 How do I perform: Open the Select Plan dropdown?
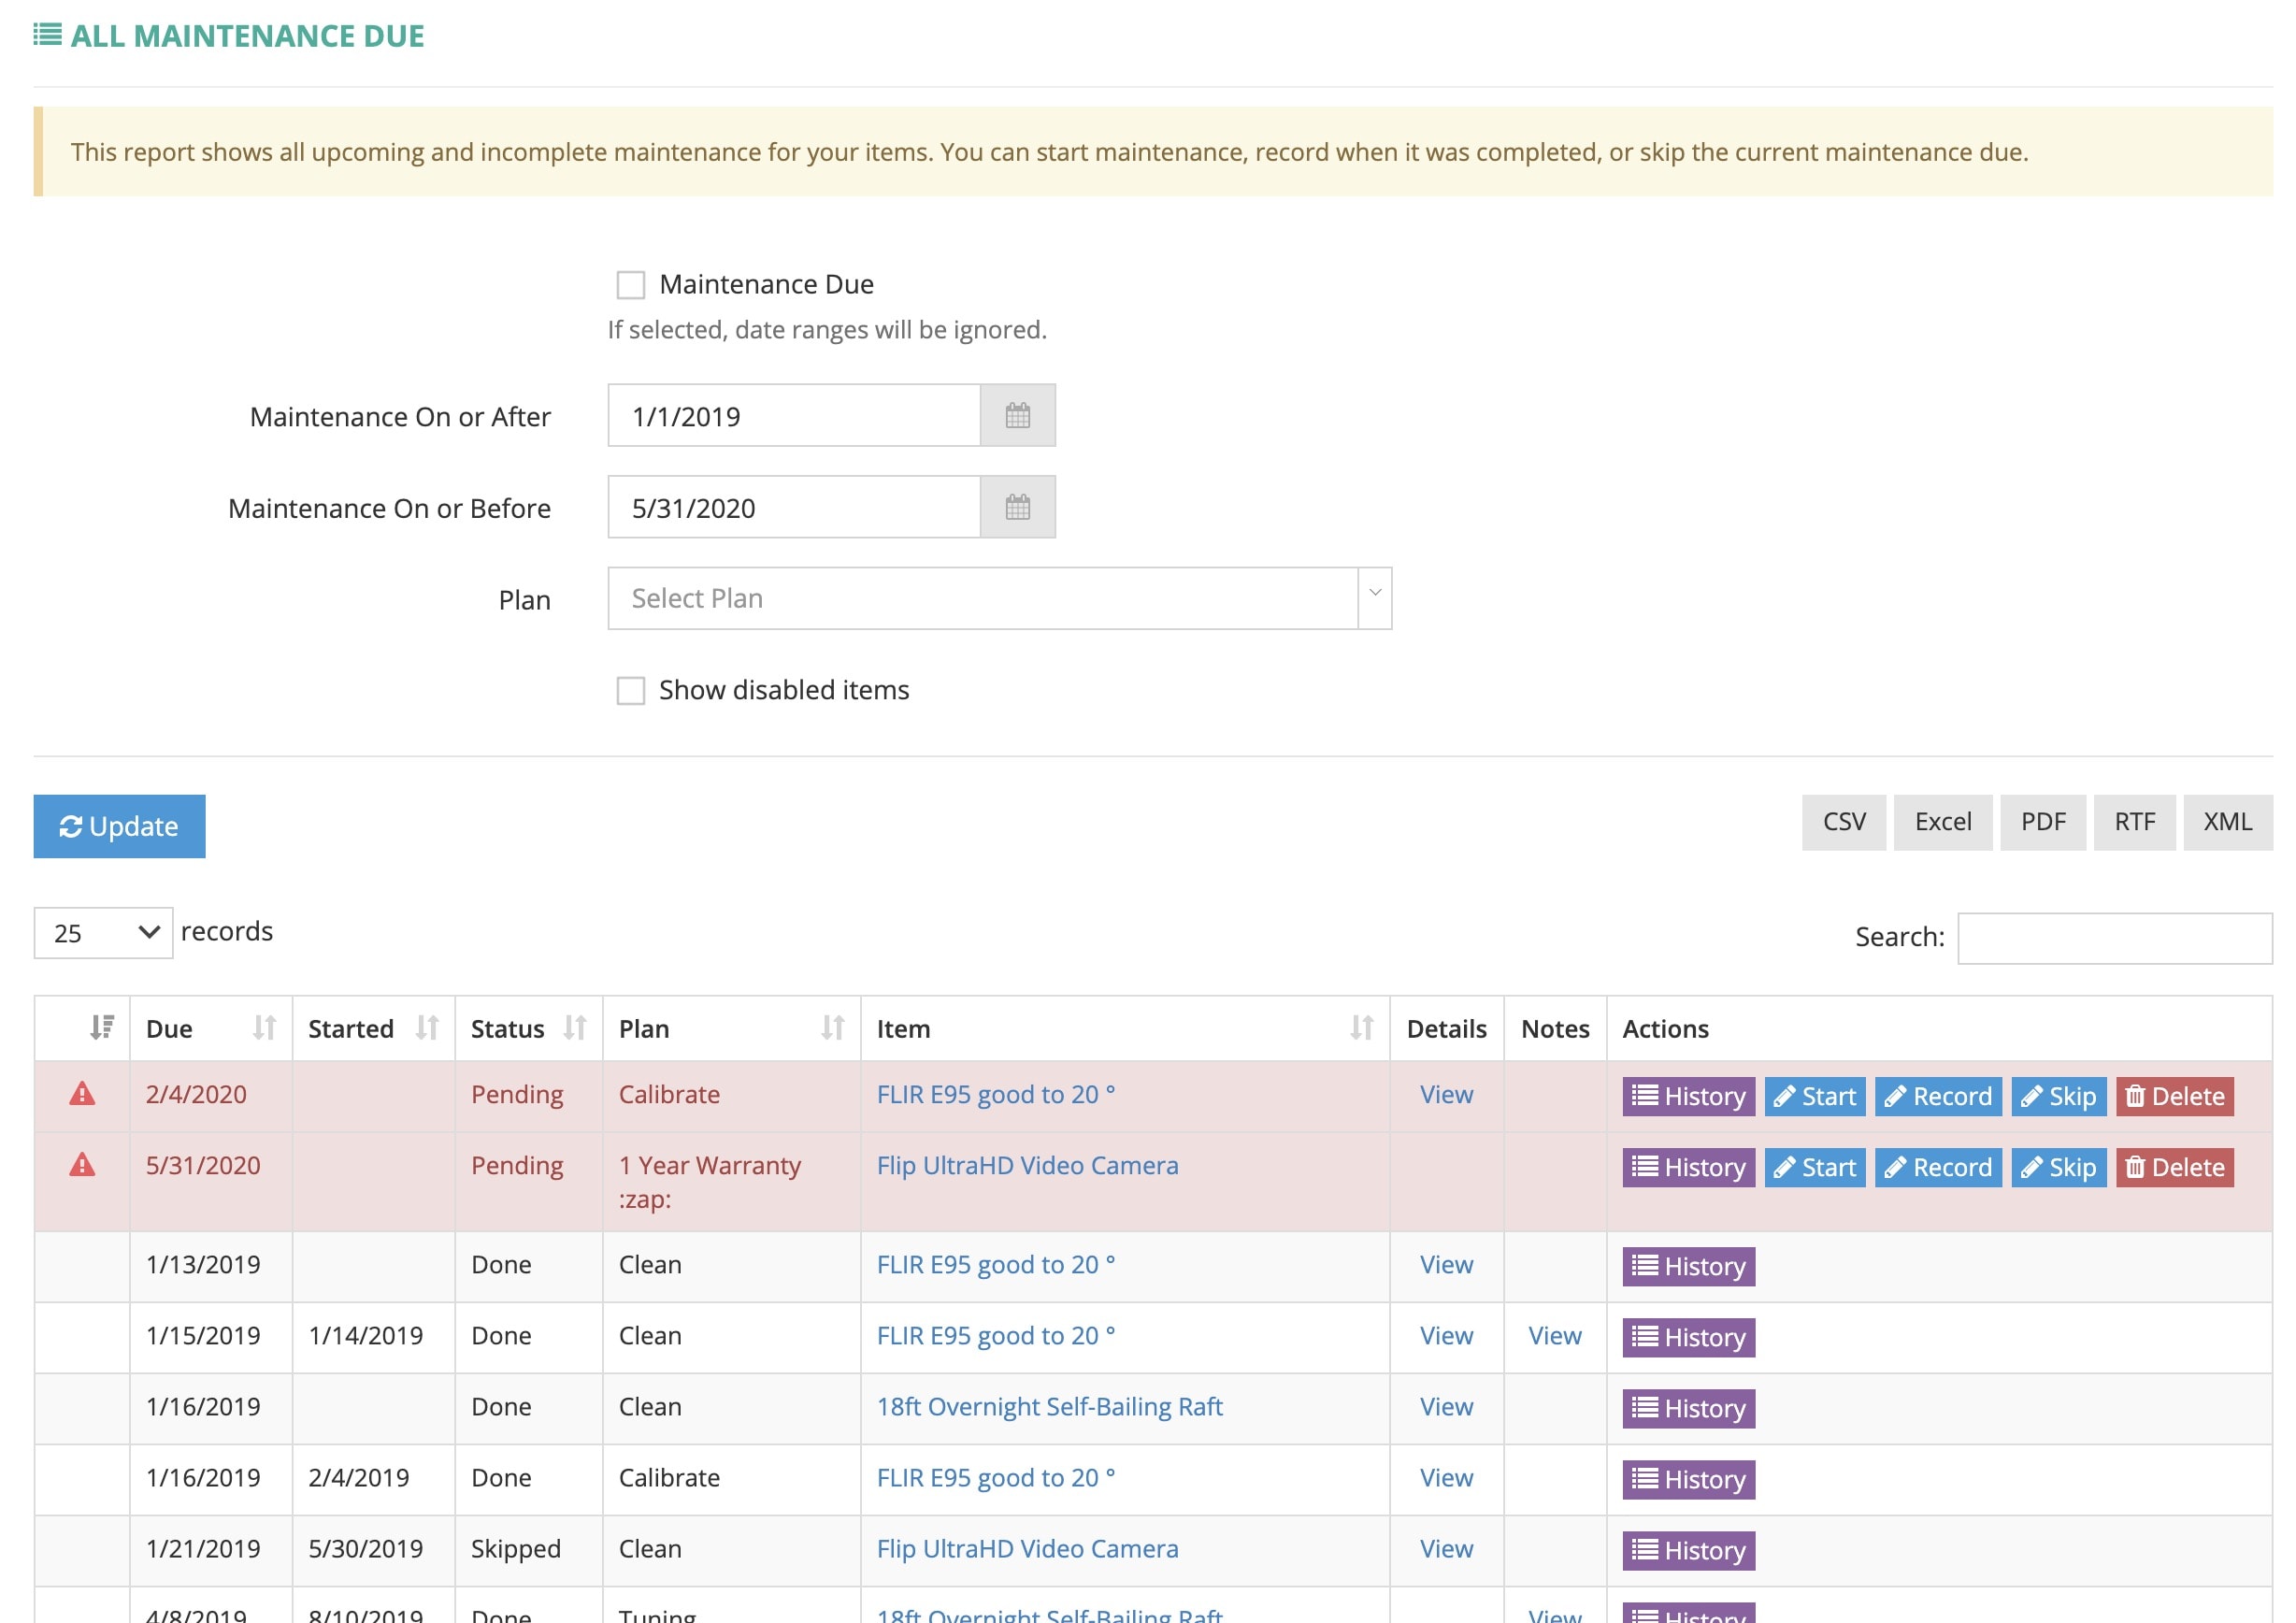click(x=998, y=599)
